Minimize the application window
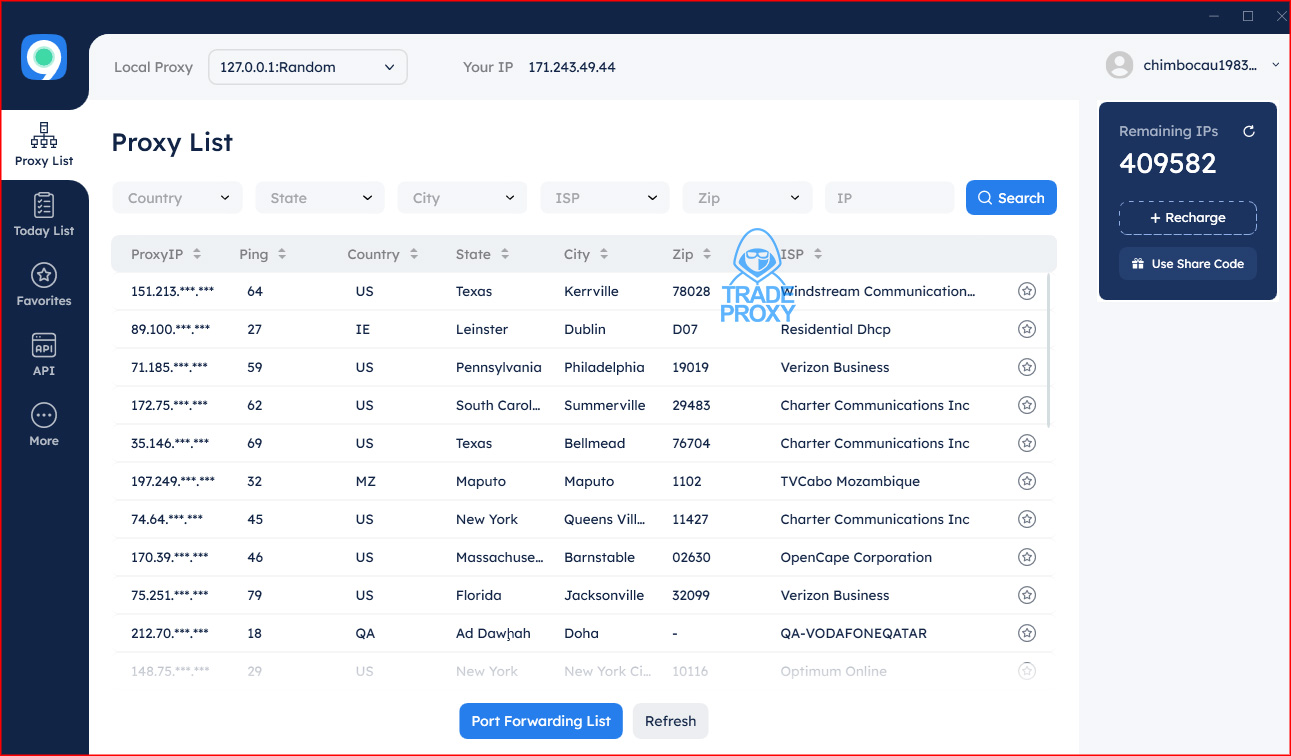 [x=1214, y=16]
